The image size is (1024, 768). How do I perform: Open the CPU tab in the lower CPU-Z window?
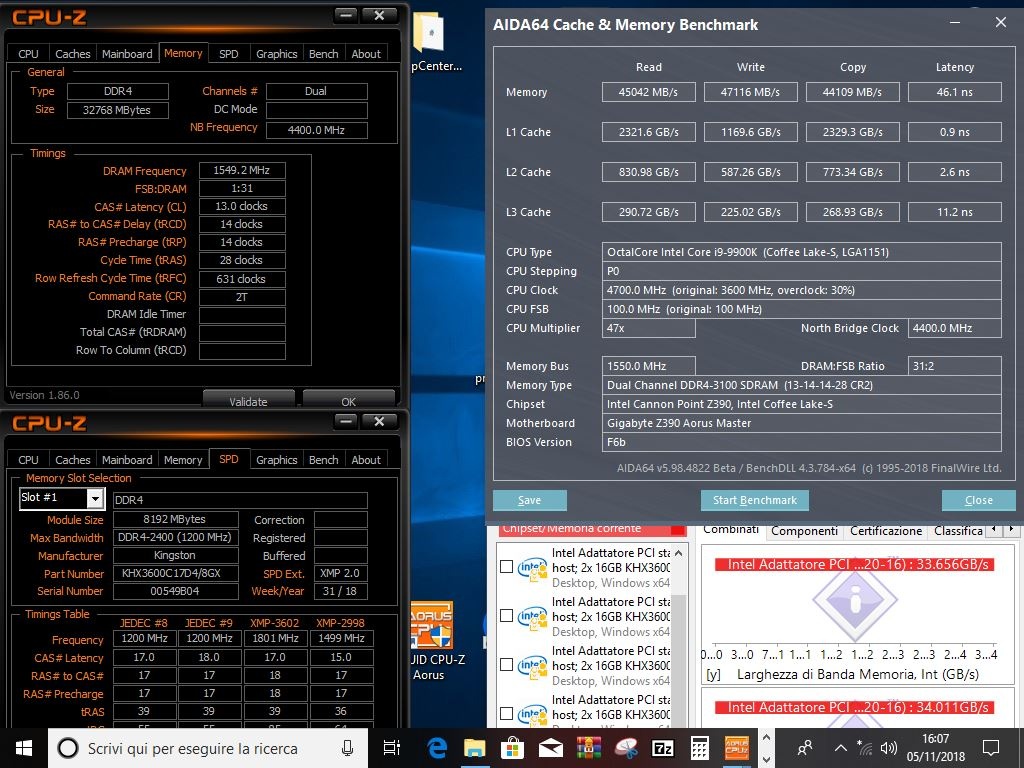pos(28,460)
